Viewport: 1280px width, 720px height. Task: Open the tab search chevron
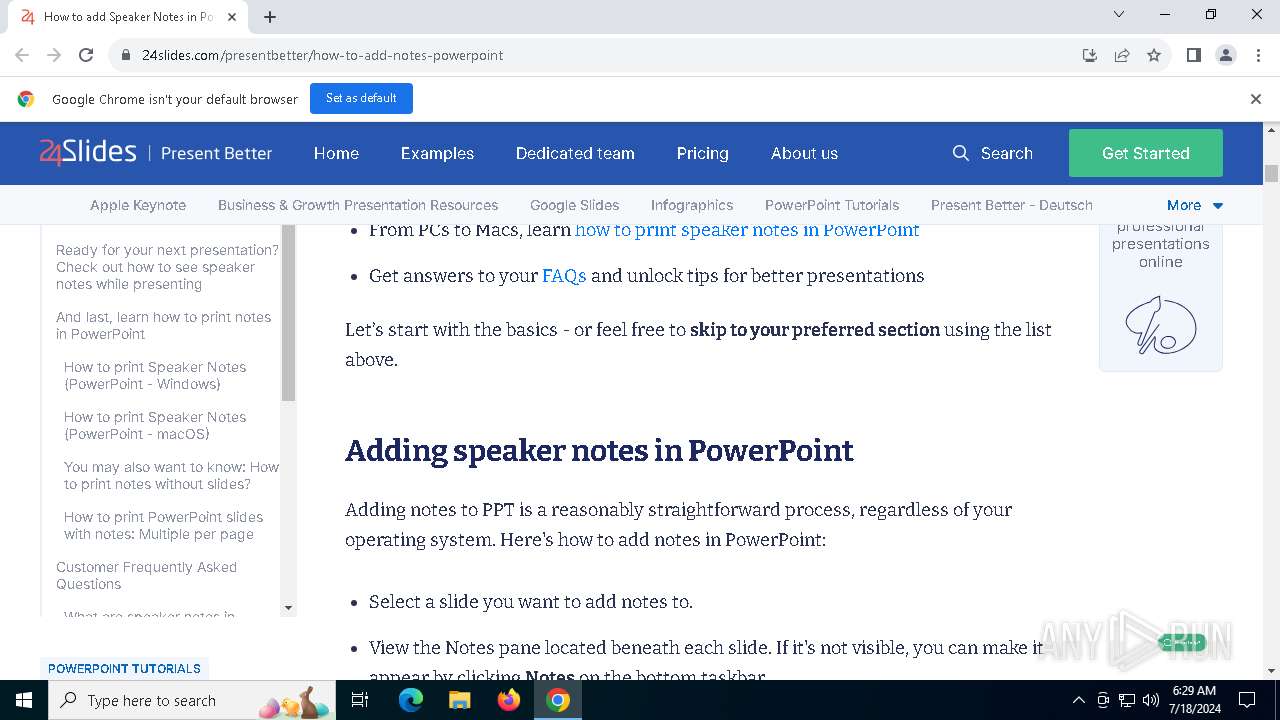pyautogui.click(x=1119, y=14)
